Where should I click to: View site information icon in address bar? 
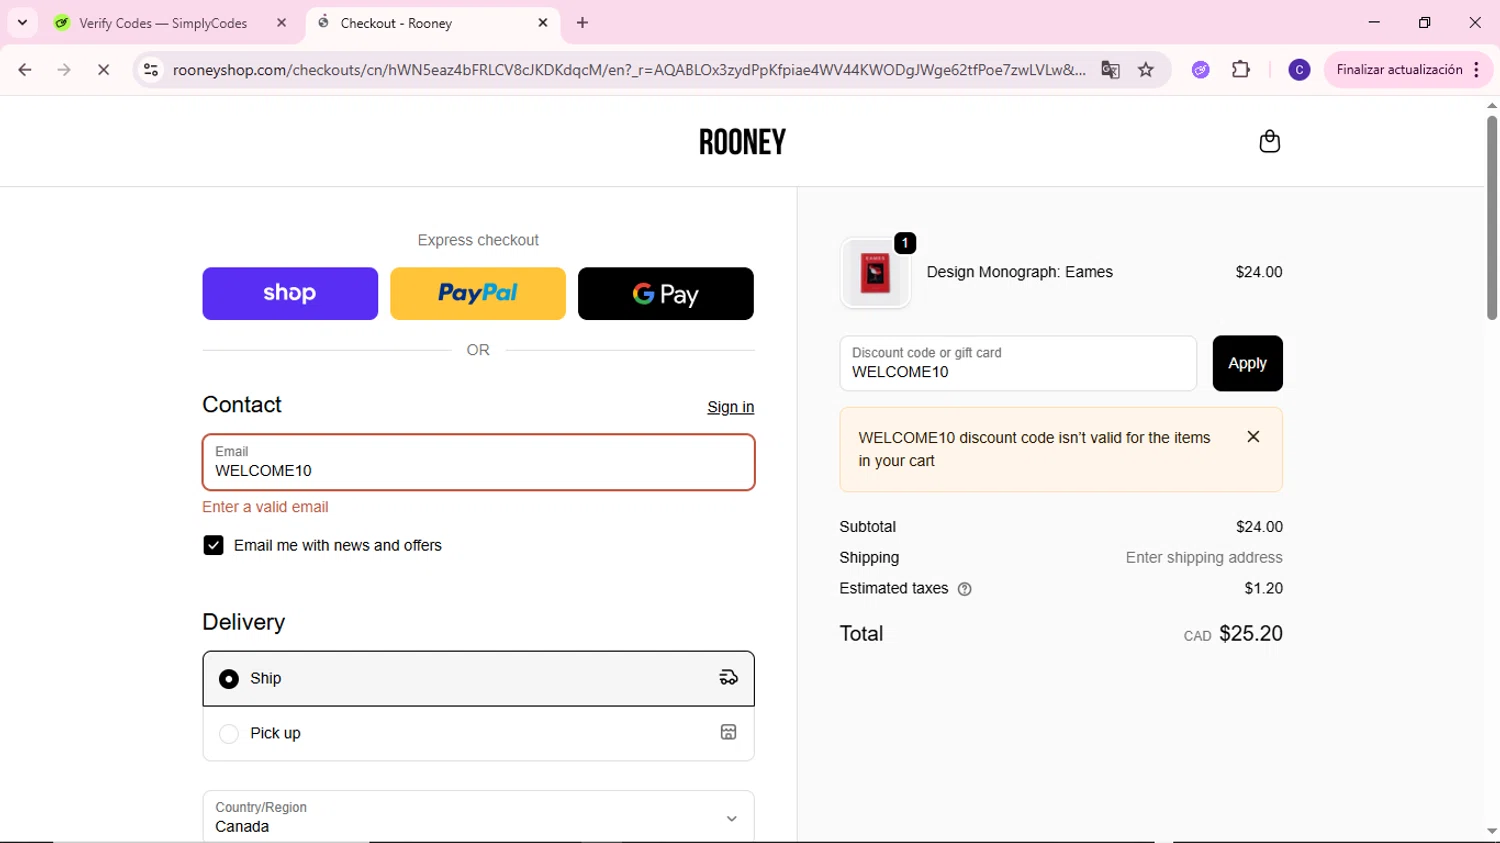pos(150,69)
